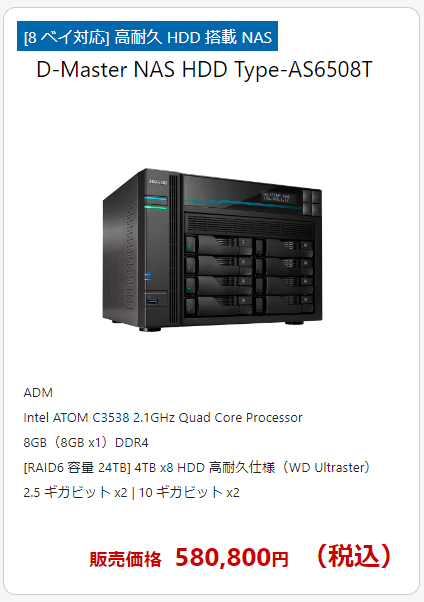Click the blue 8ベイ対応 category banner
The image size is (424, 602).
click(147, 36)
